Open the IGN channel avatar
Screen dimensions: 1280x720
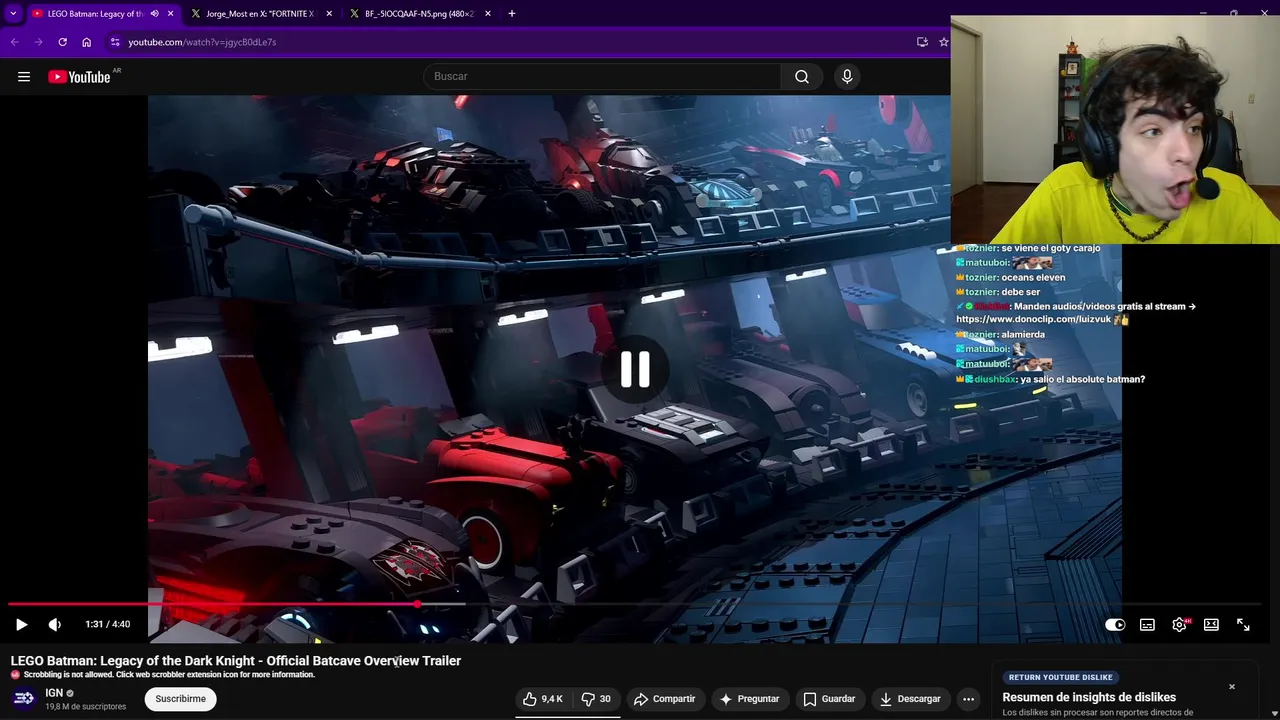click(24, 699)
